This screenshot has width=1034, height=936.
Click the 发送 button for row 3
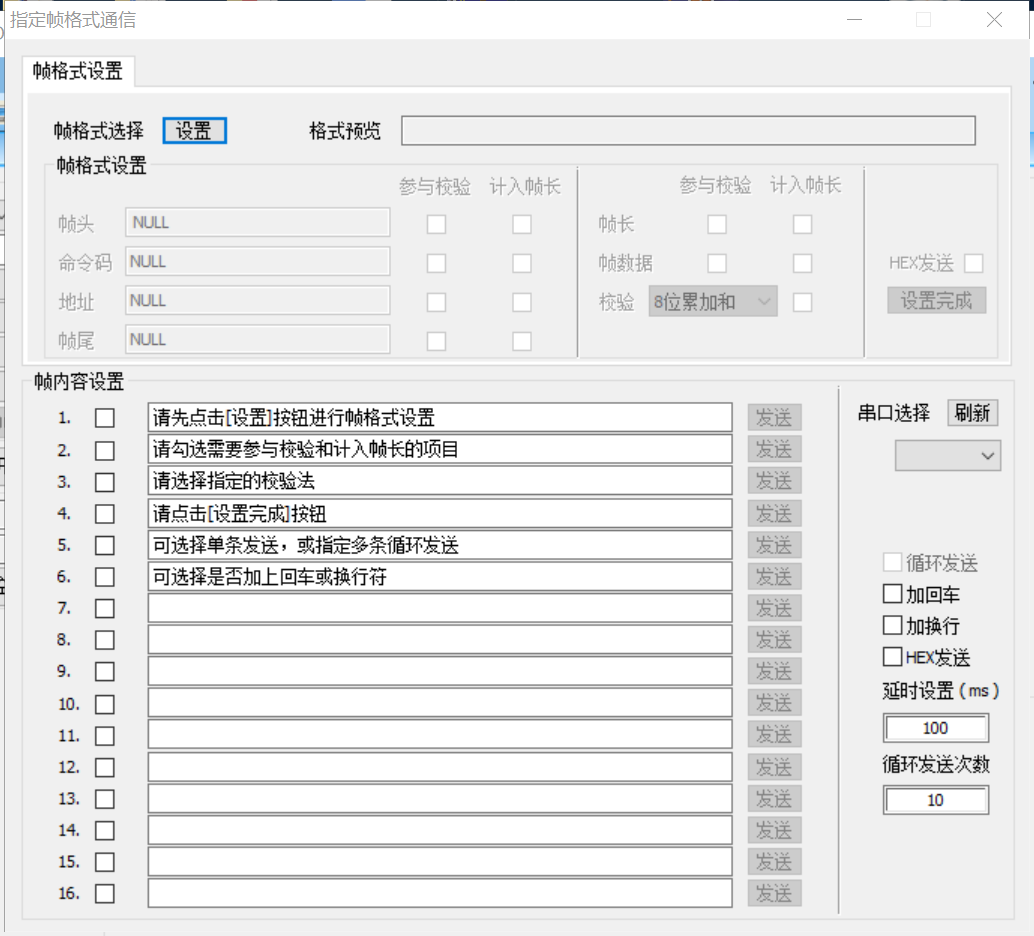(774, 481)
